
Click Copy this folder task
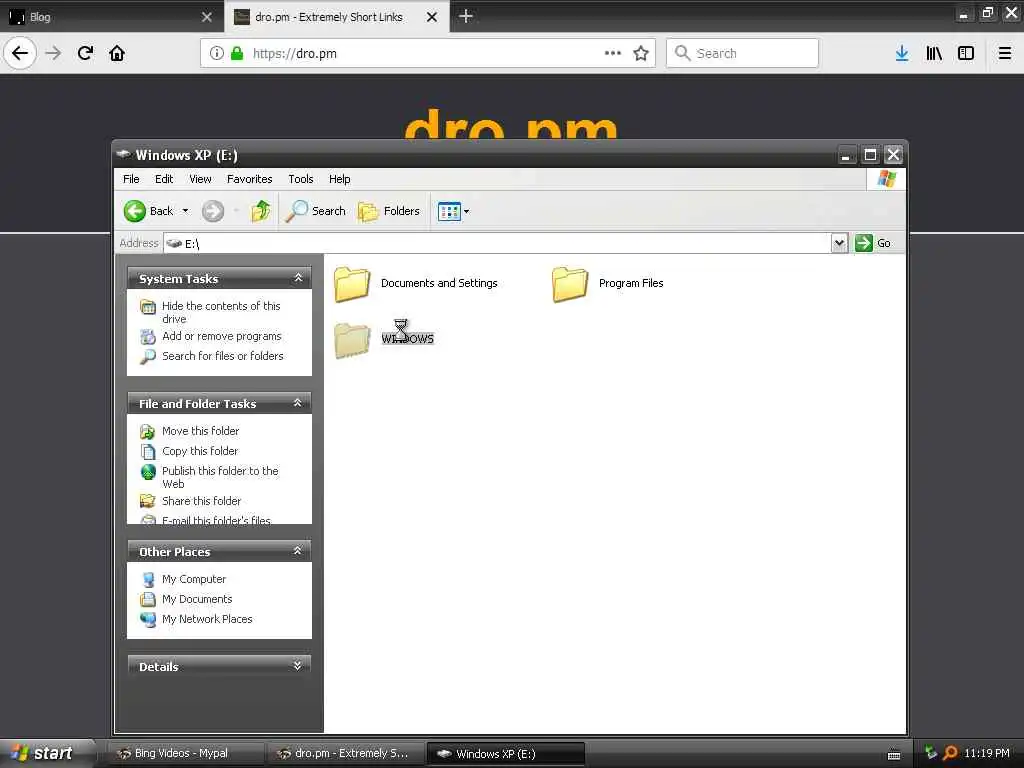click(x=200, y=451)
